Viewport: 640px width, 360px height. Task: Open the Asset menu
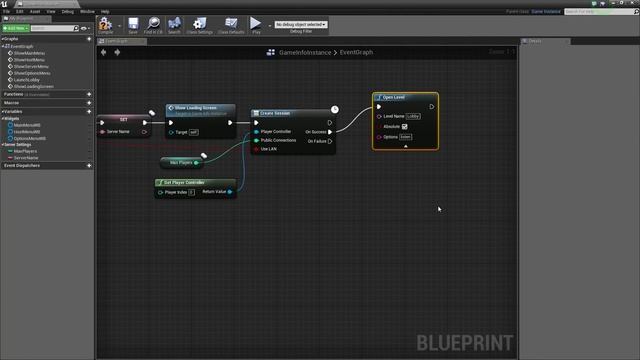click(35, 11)
